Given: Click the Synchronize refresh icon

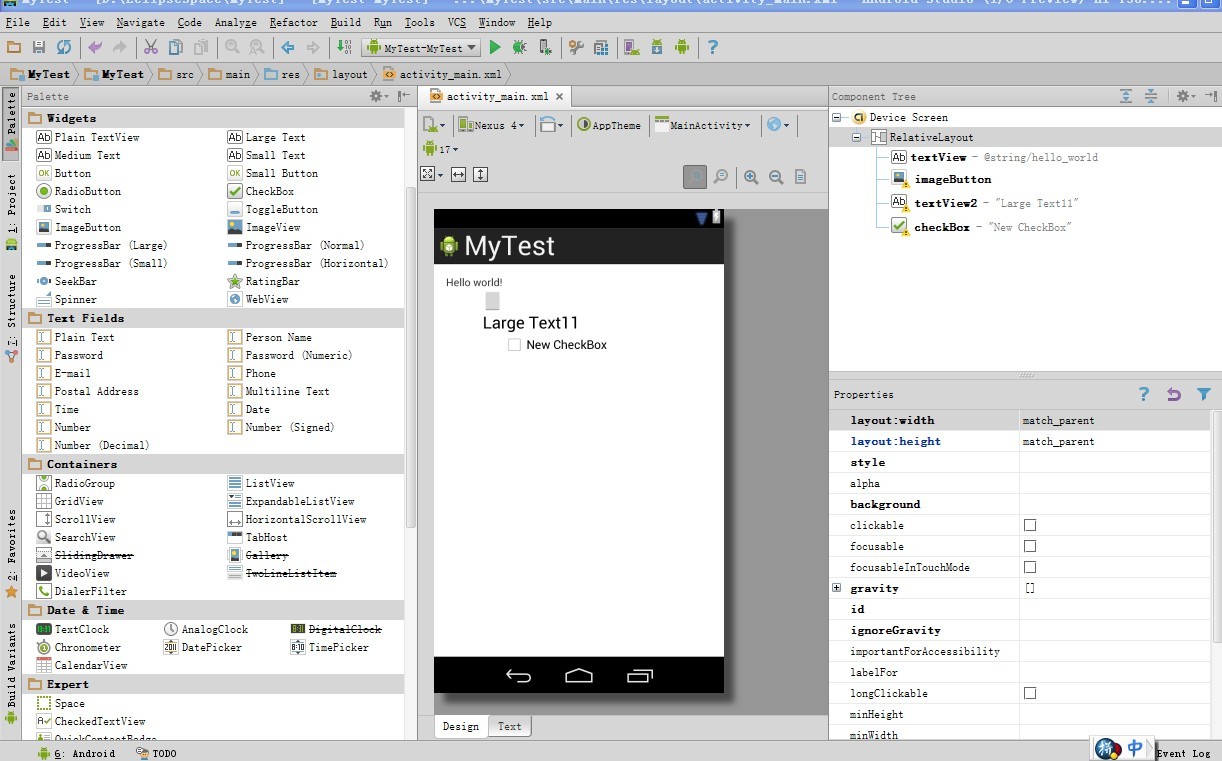Looking at the screenshot, I should click(x=64, y=47).
